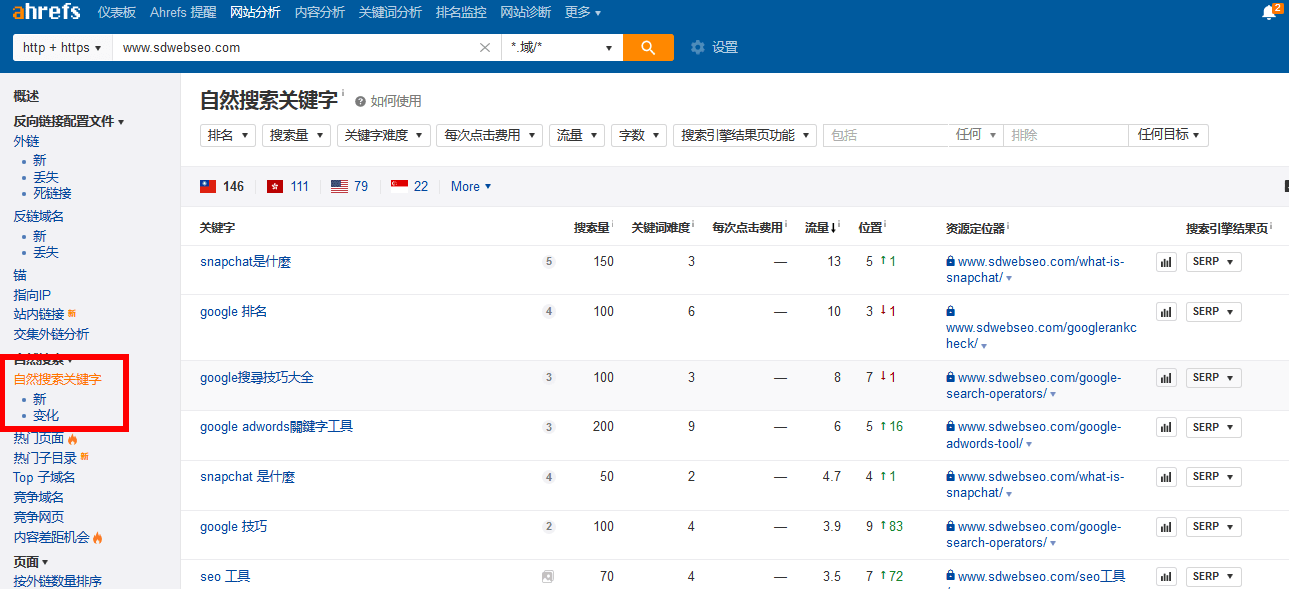This screenshot has width=1289, height=589.
Task: Select the US flag country filter 79
Action: point(349,186)
